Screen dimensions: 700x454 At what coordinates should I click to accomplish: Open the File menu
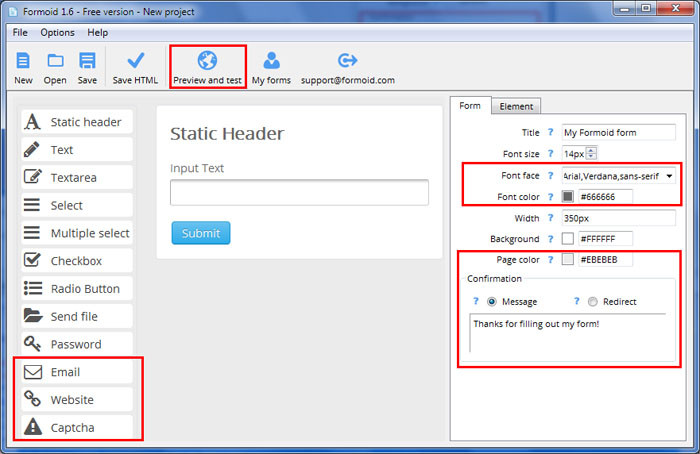tap(20, 33)
